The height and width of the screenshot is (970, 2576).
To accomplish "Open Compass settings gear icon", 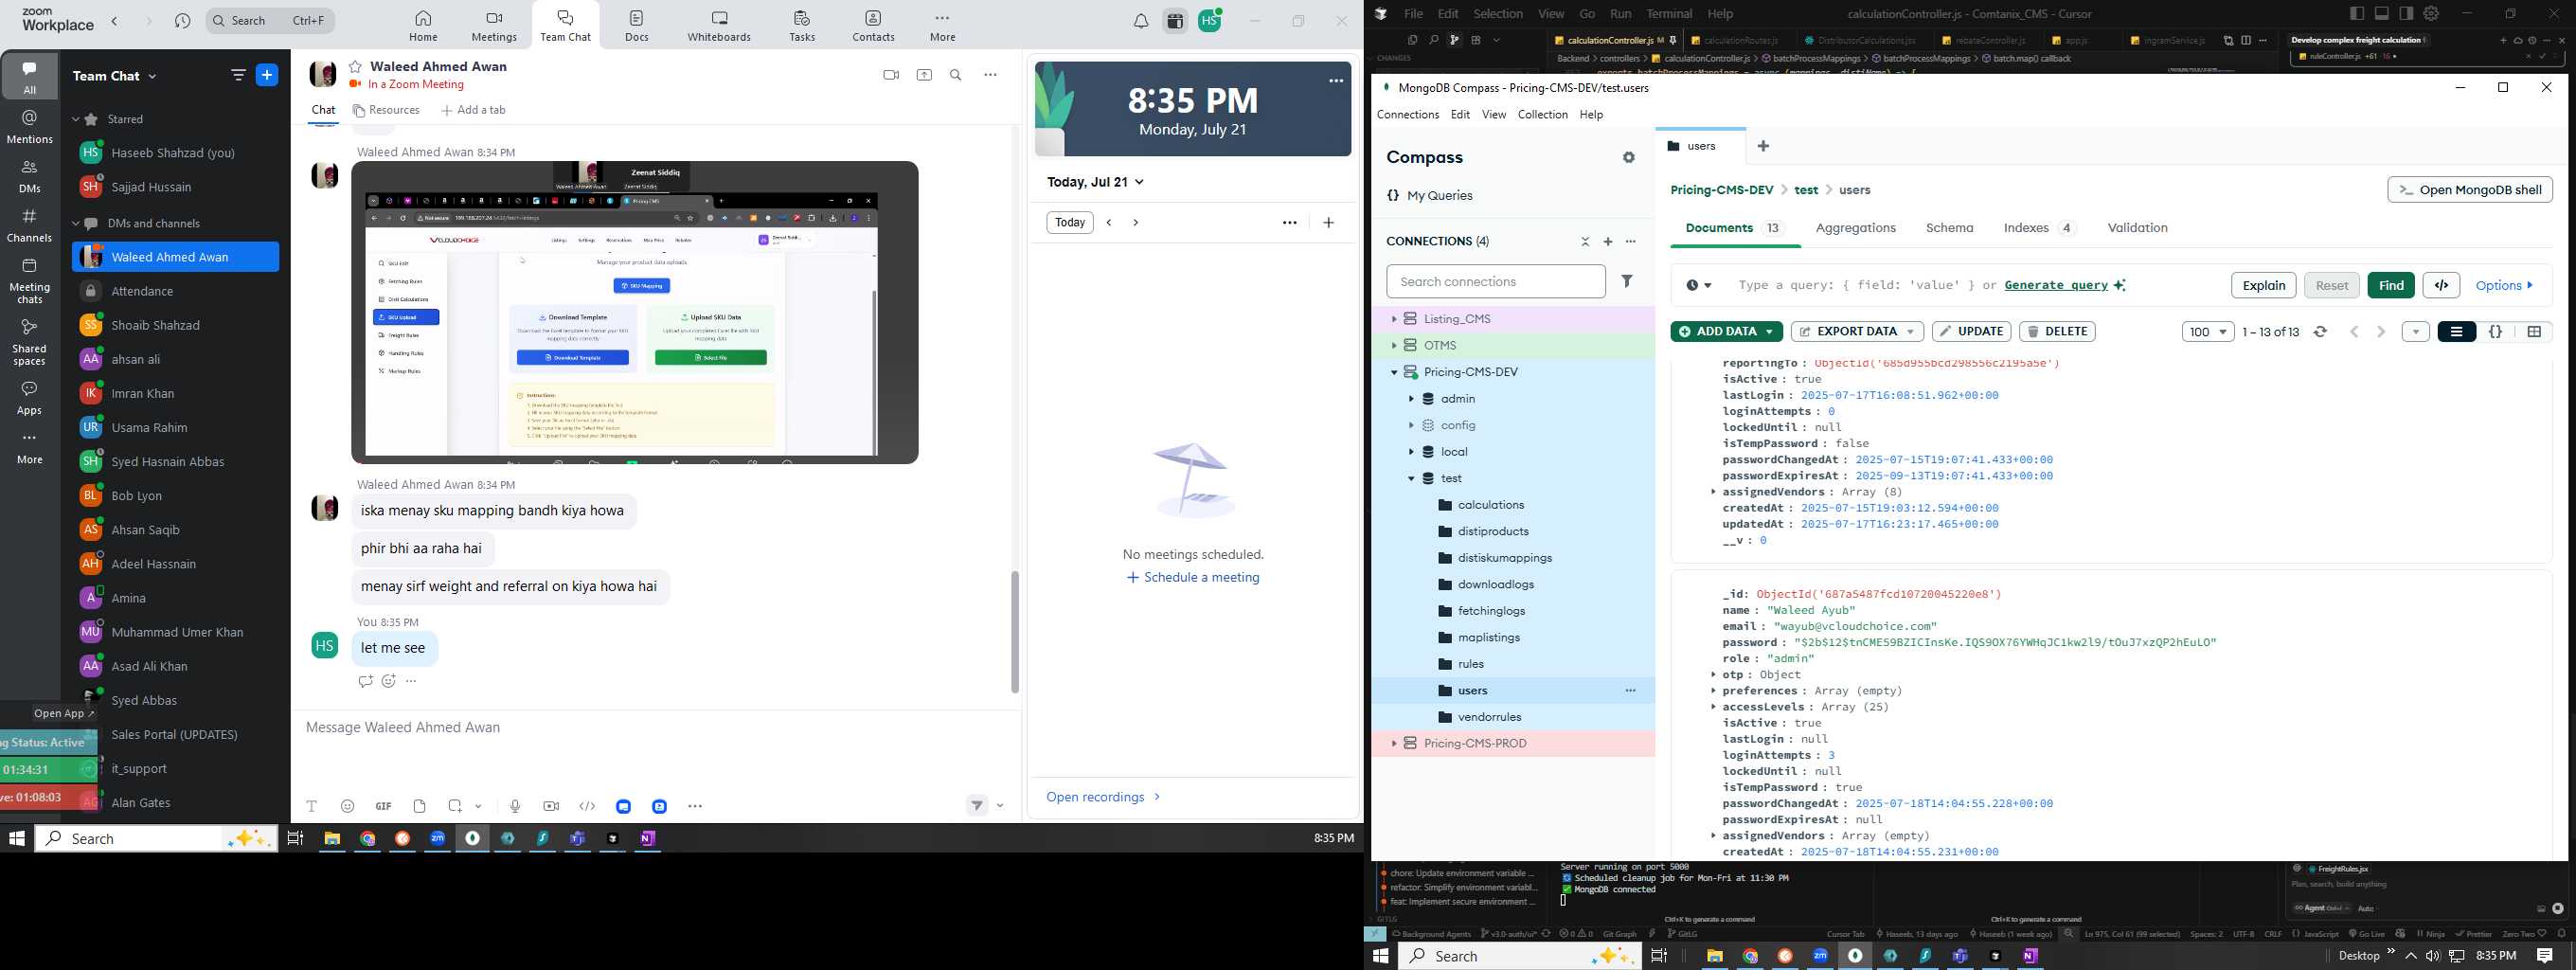I will click(1629, 157).
